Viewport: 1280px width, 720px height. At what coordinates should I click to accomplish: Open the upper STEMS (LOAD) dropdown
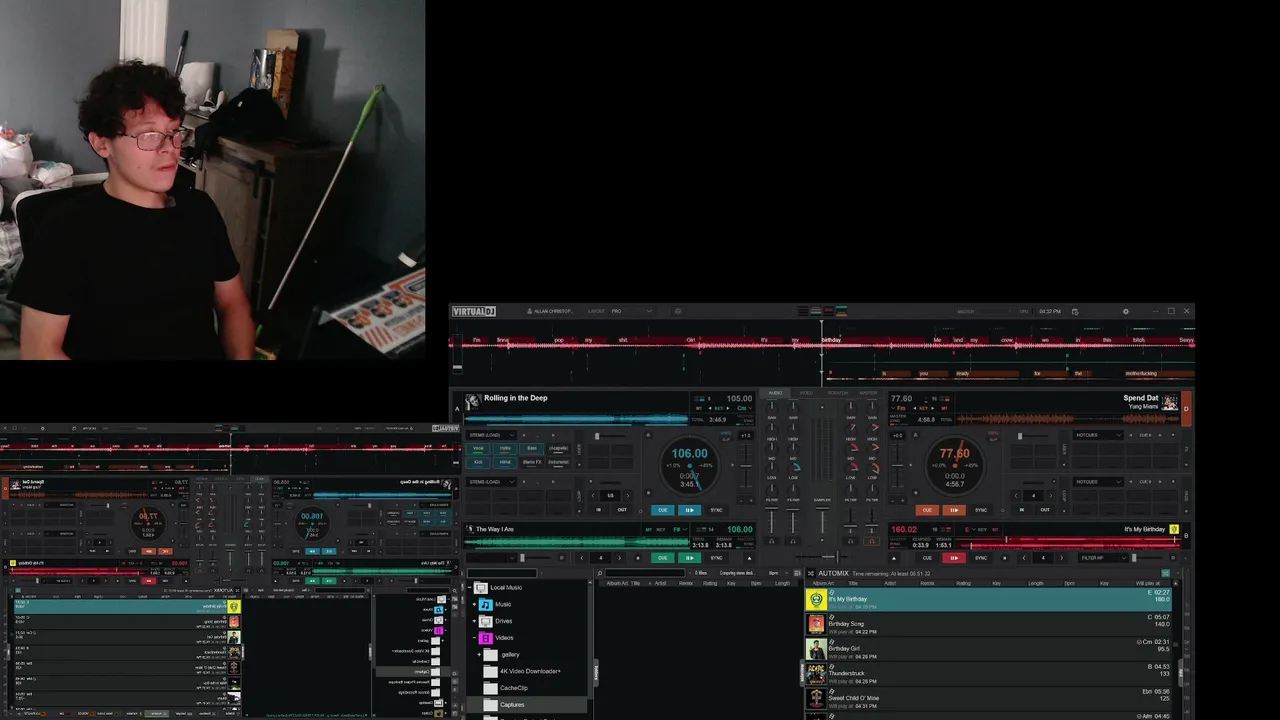[x=491, y=435]
